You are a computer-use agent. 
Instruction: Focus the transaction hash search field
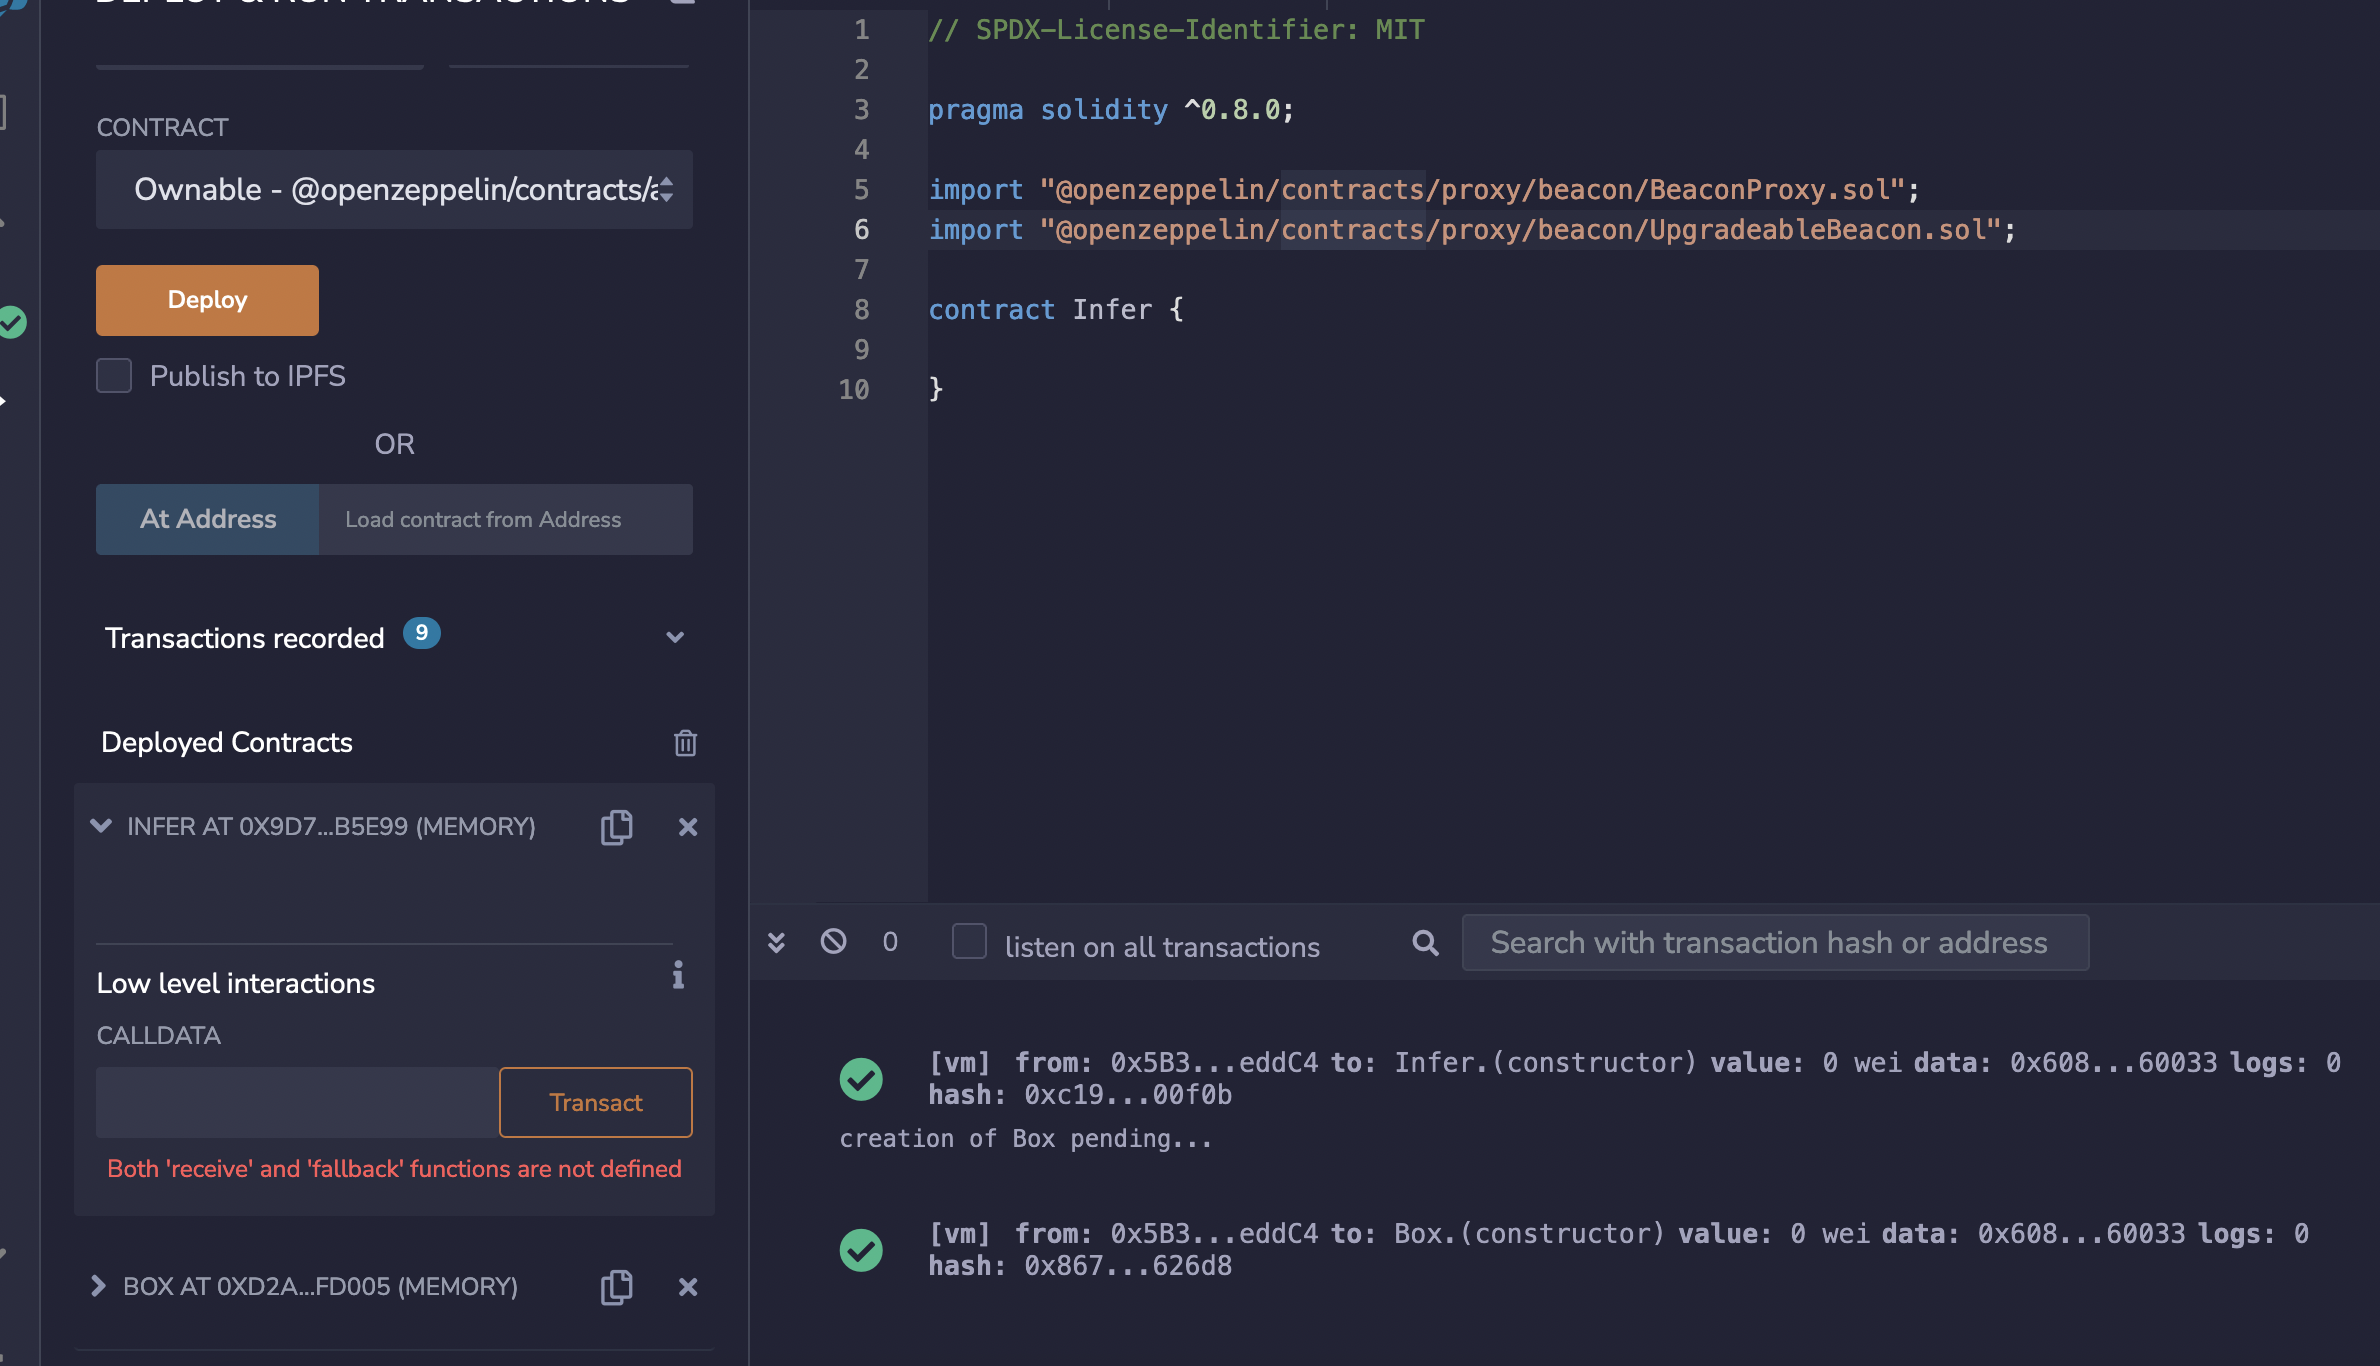[x=1774, y=943]
